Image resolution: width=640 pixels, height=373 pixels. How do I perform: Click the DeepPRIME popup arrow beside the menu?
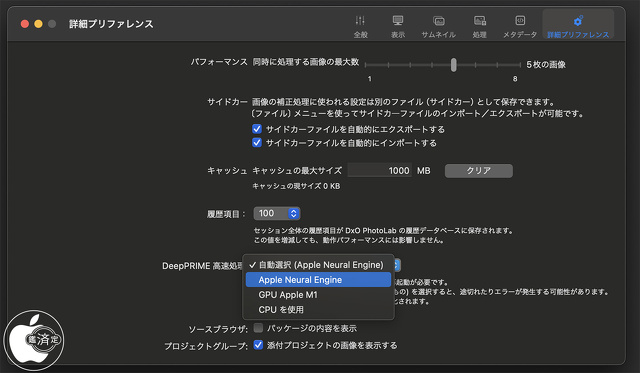coord(396,265)
